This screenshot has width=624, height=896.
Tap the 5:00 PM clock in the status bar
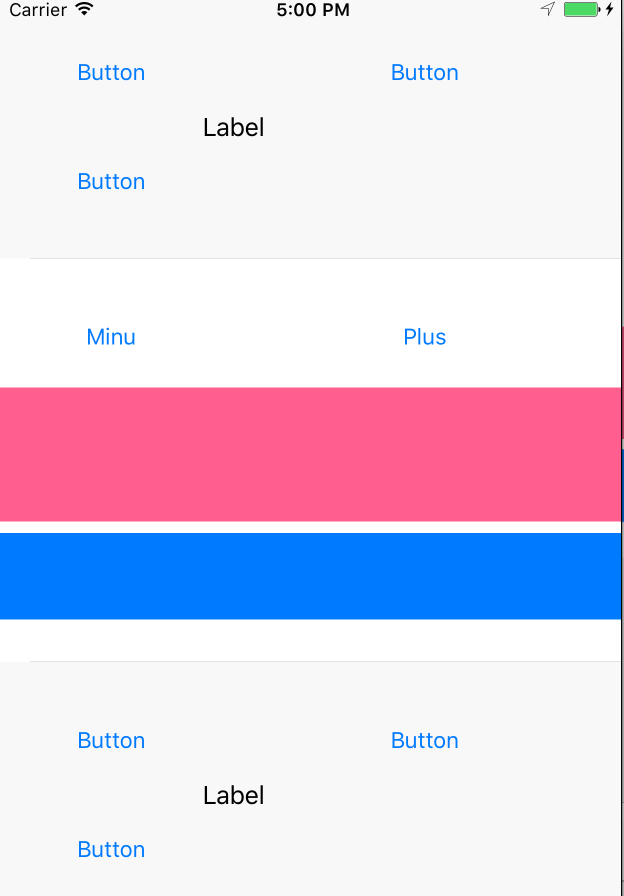313,11
